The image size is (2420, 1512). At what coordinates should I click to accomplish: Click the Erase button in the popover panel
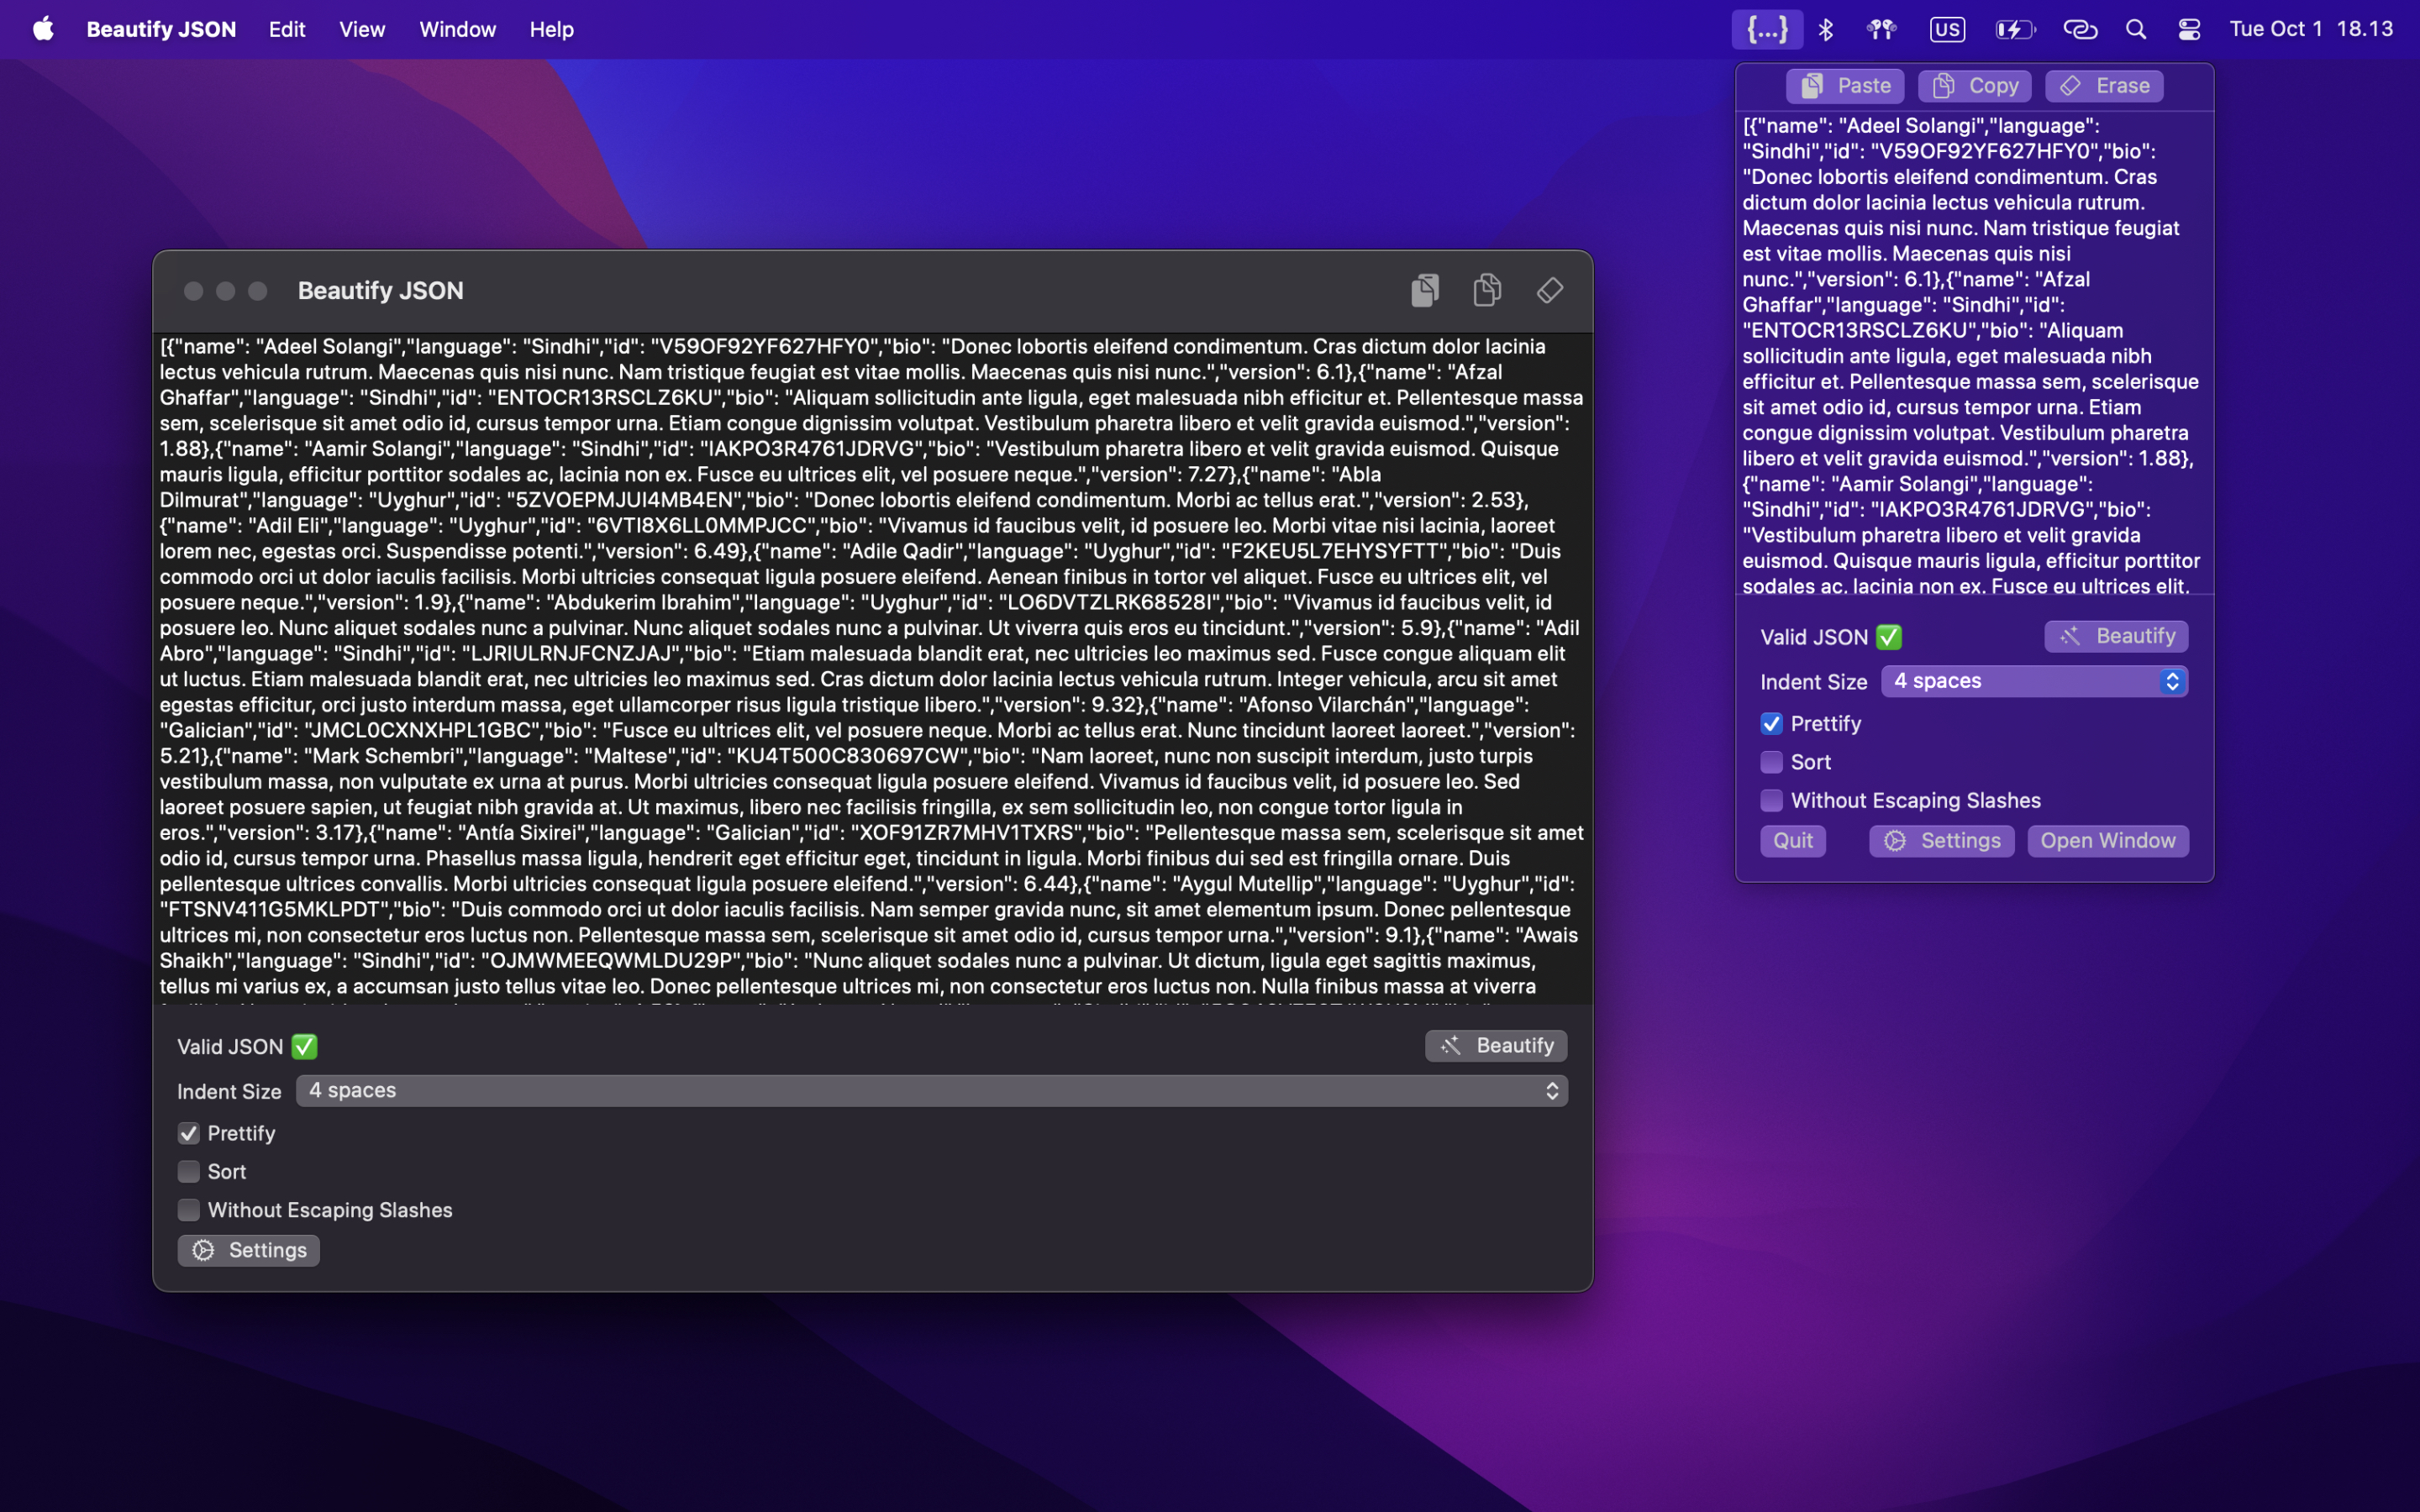point(2102,85)
